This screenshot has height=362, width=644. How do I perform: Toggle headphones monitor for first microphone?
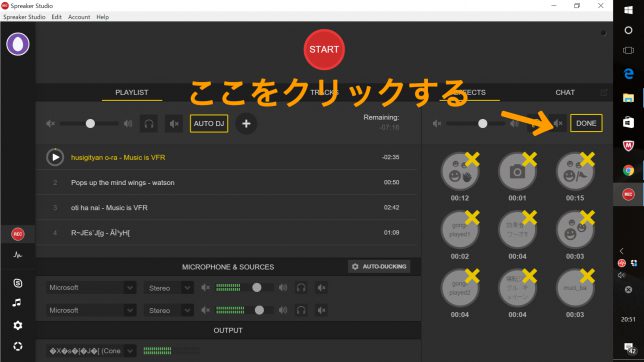pos(301,288)
